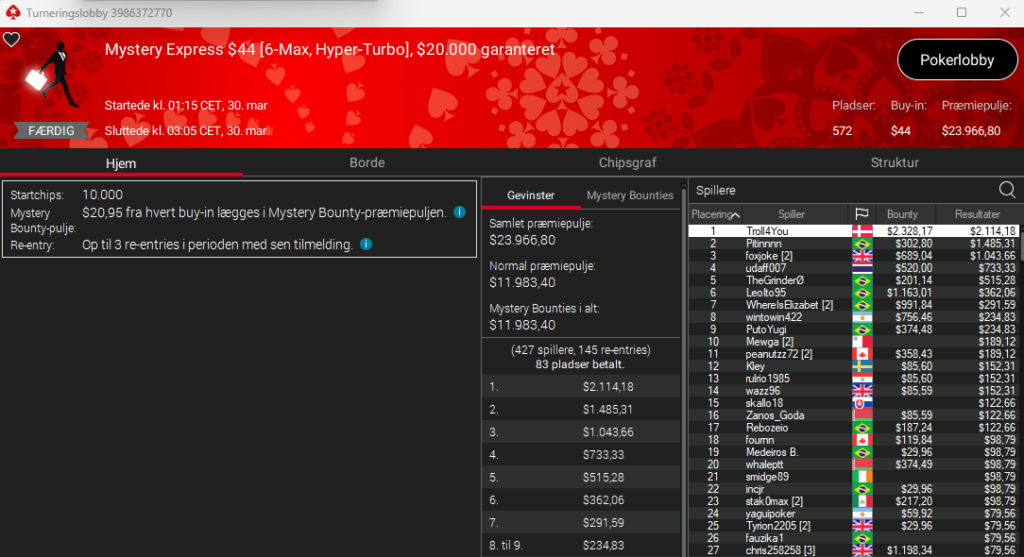Click the heart favorite icon

click(x=11, y=40)
